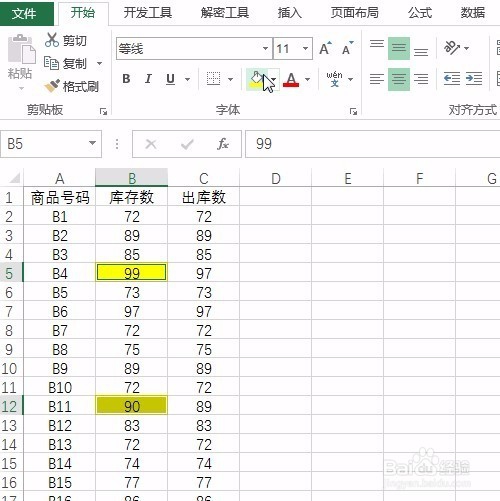The image size is (500, 501).
Task: Expand the font color dropdown arrow
Action: (307, 79)
